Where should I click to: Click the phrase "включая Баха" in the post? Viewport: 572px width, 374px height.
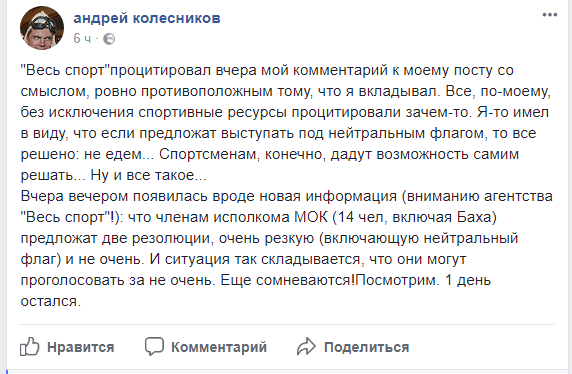(442, 217)
